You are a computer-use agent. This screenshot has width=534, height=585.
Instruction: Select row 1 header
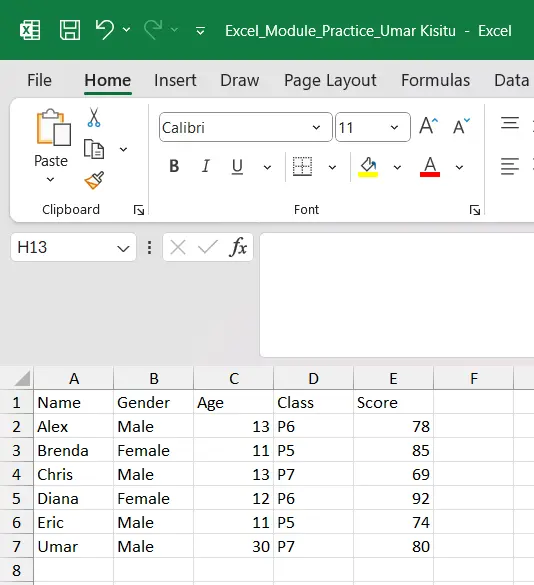(x=16, y=402)
